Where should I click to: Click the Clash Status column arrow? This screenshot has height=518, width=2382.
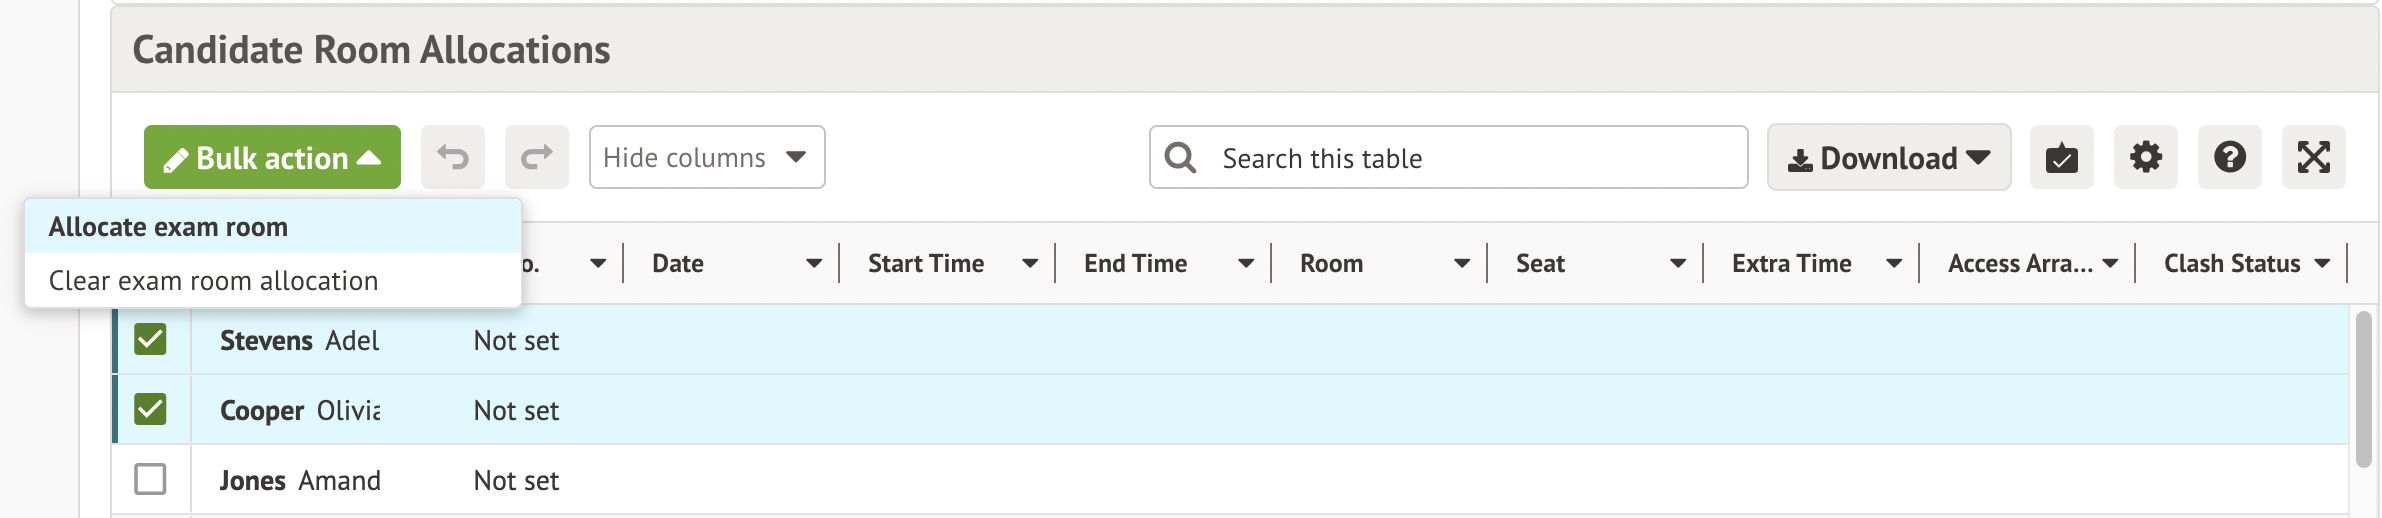[2323, 263]
